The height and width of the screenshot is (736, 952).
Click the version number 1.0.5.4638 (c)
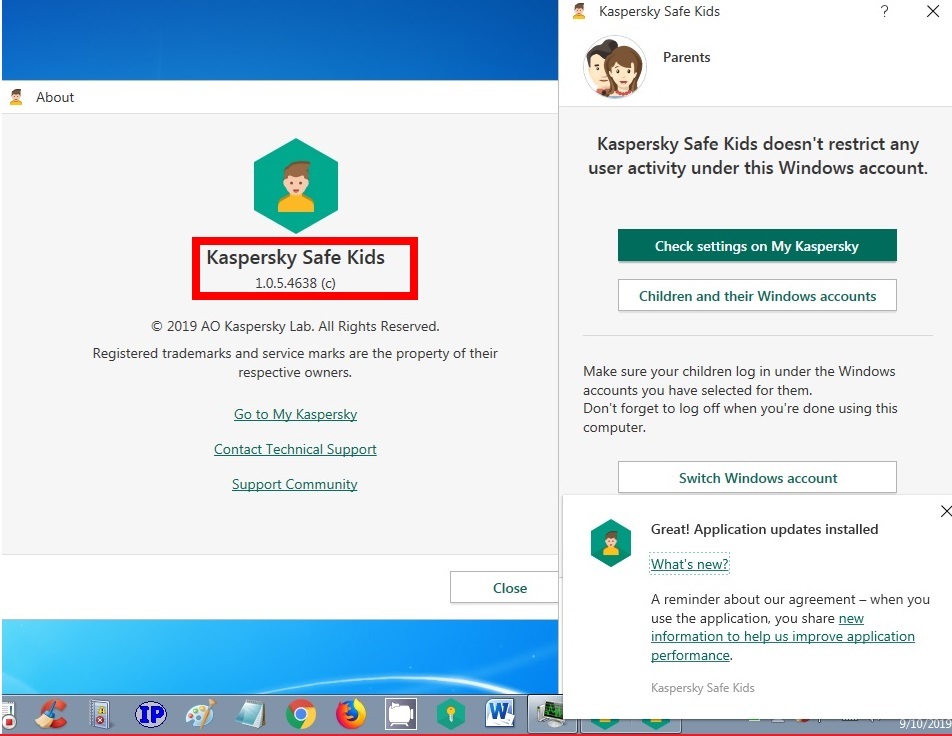[x=295, y=283]
